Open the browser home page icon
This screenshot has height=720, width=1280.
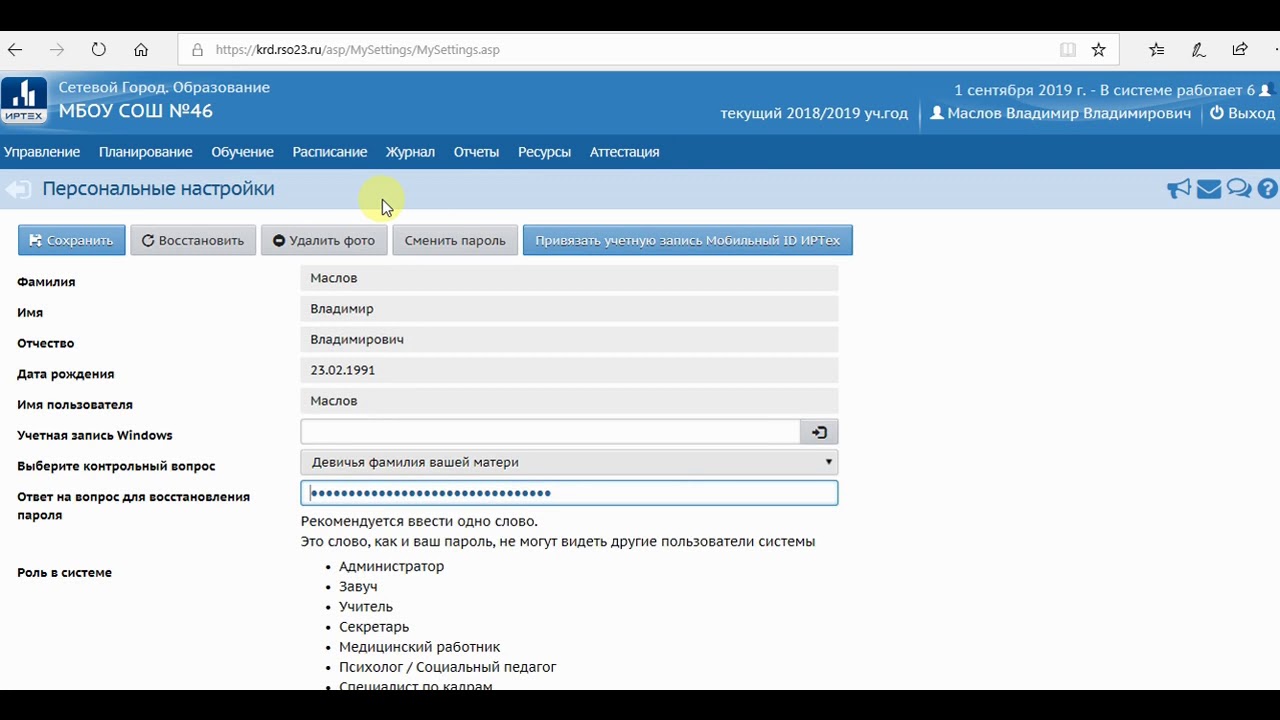tap(141, 49)
